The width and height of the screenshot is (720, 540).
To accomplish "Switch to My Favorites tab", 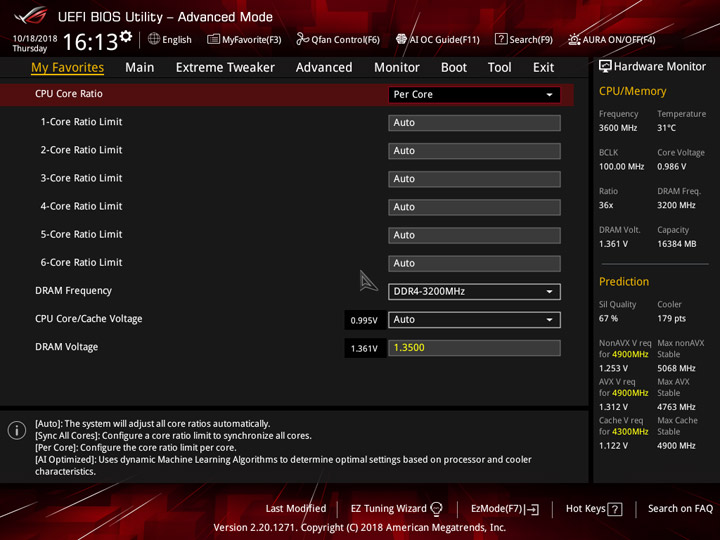I will tap(68, 68).
